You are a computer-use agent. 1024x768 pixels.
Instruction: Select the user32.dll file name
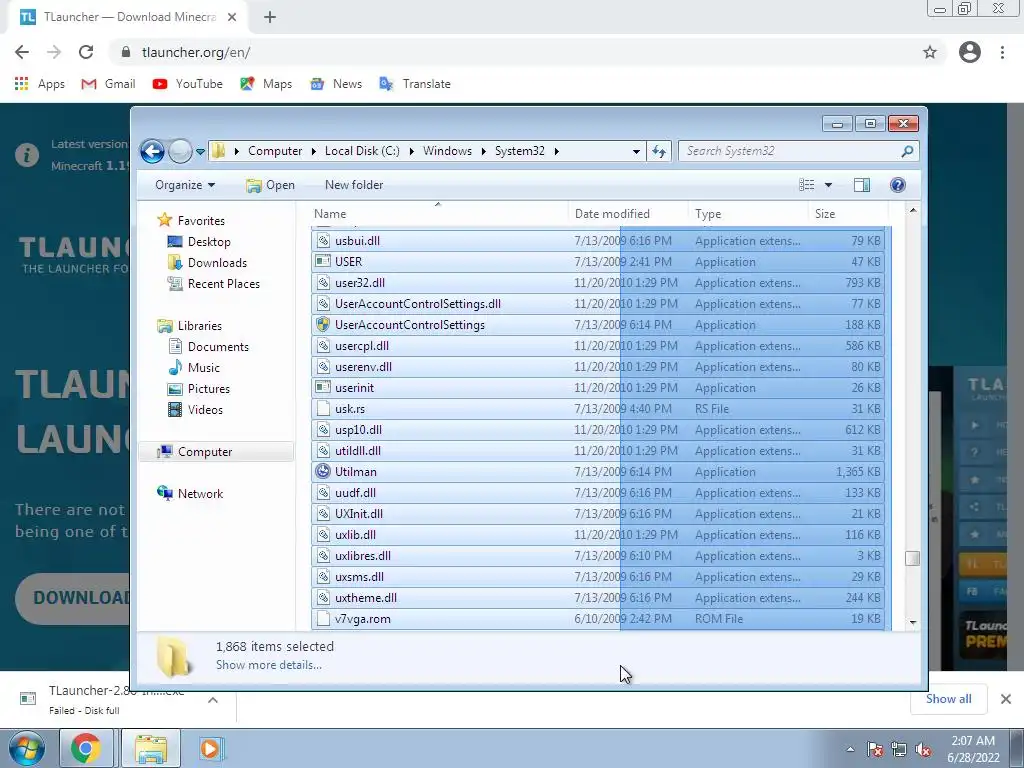pos(360,283)
